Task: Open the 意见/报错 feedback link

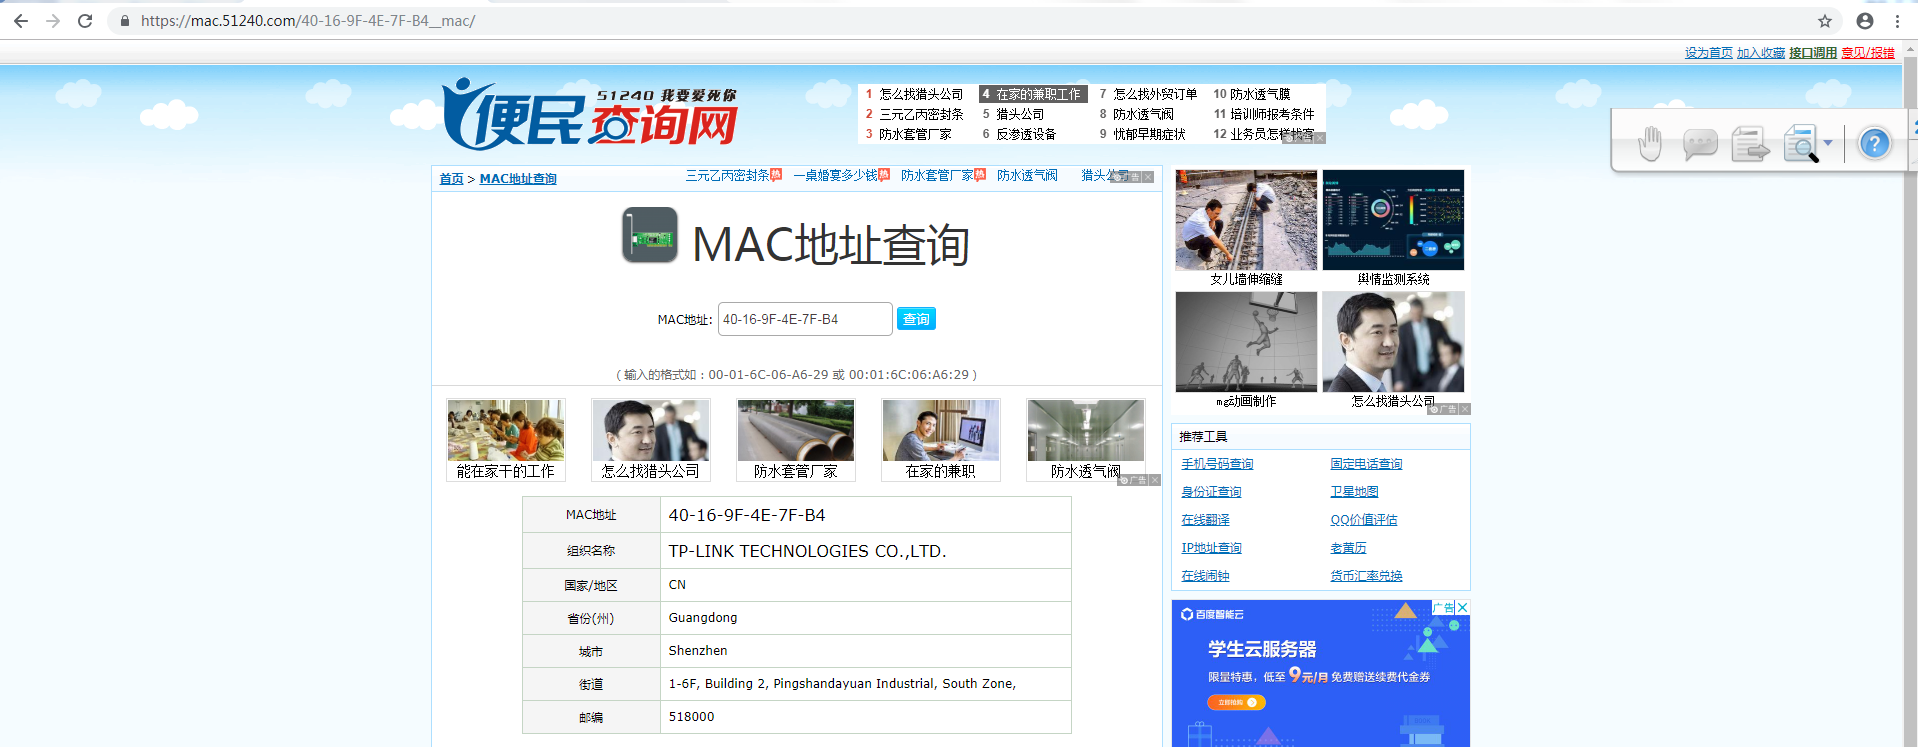Action: (x=1868, y=53)
